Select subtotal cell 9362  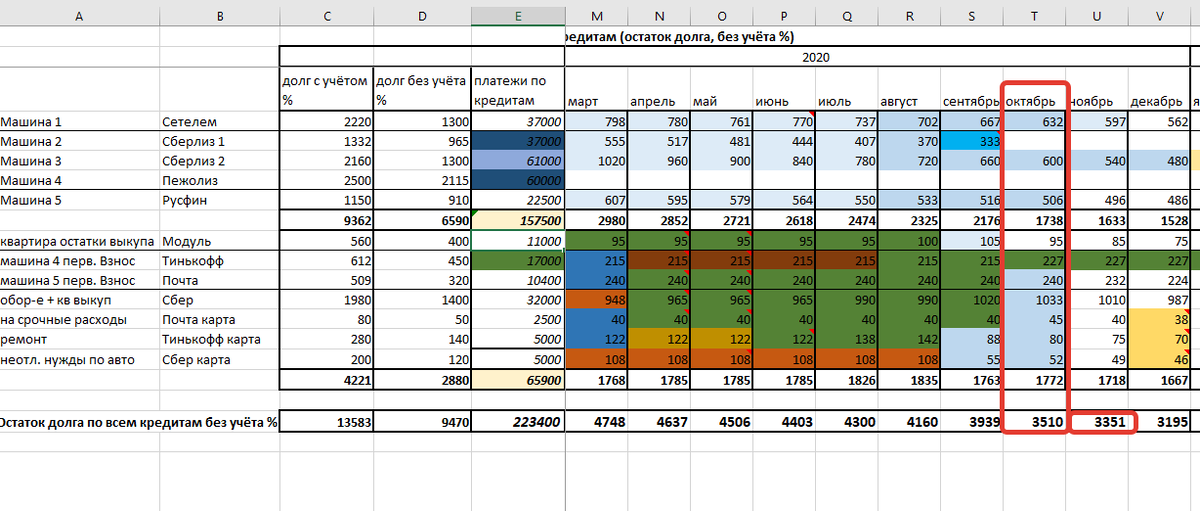[x=326, y=221]
